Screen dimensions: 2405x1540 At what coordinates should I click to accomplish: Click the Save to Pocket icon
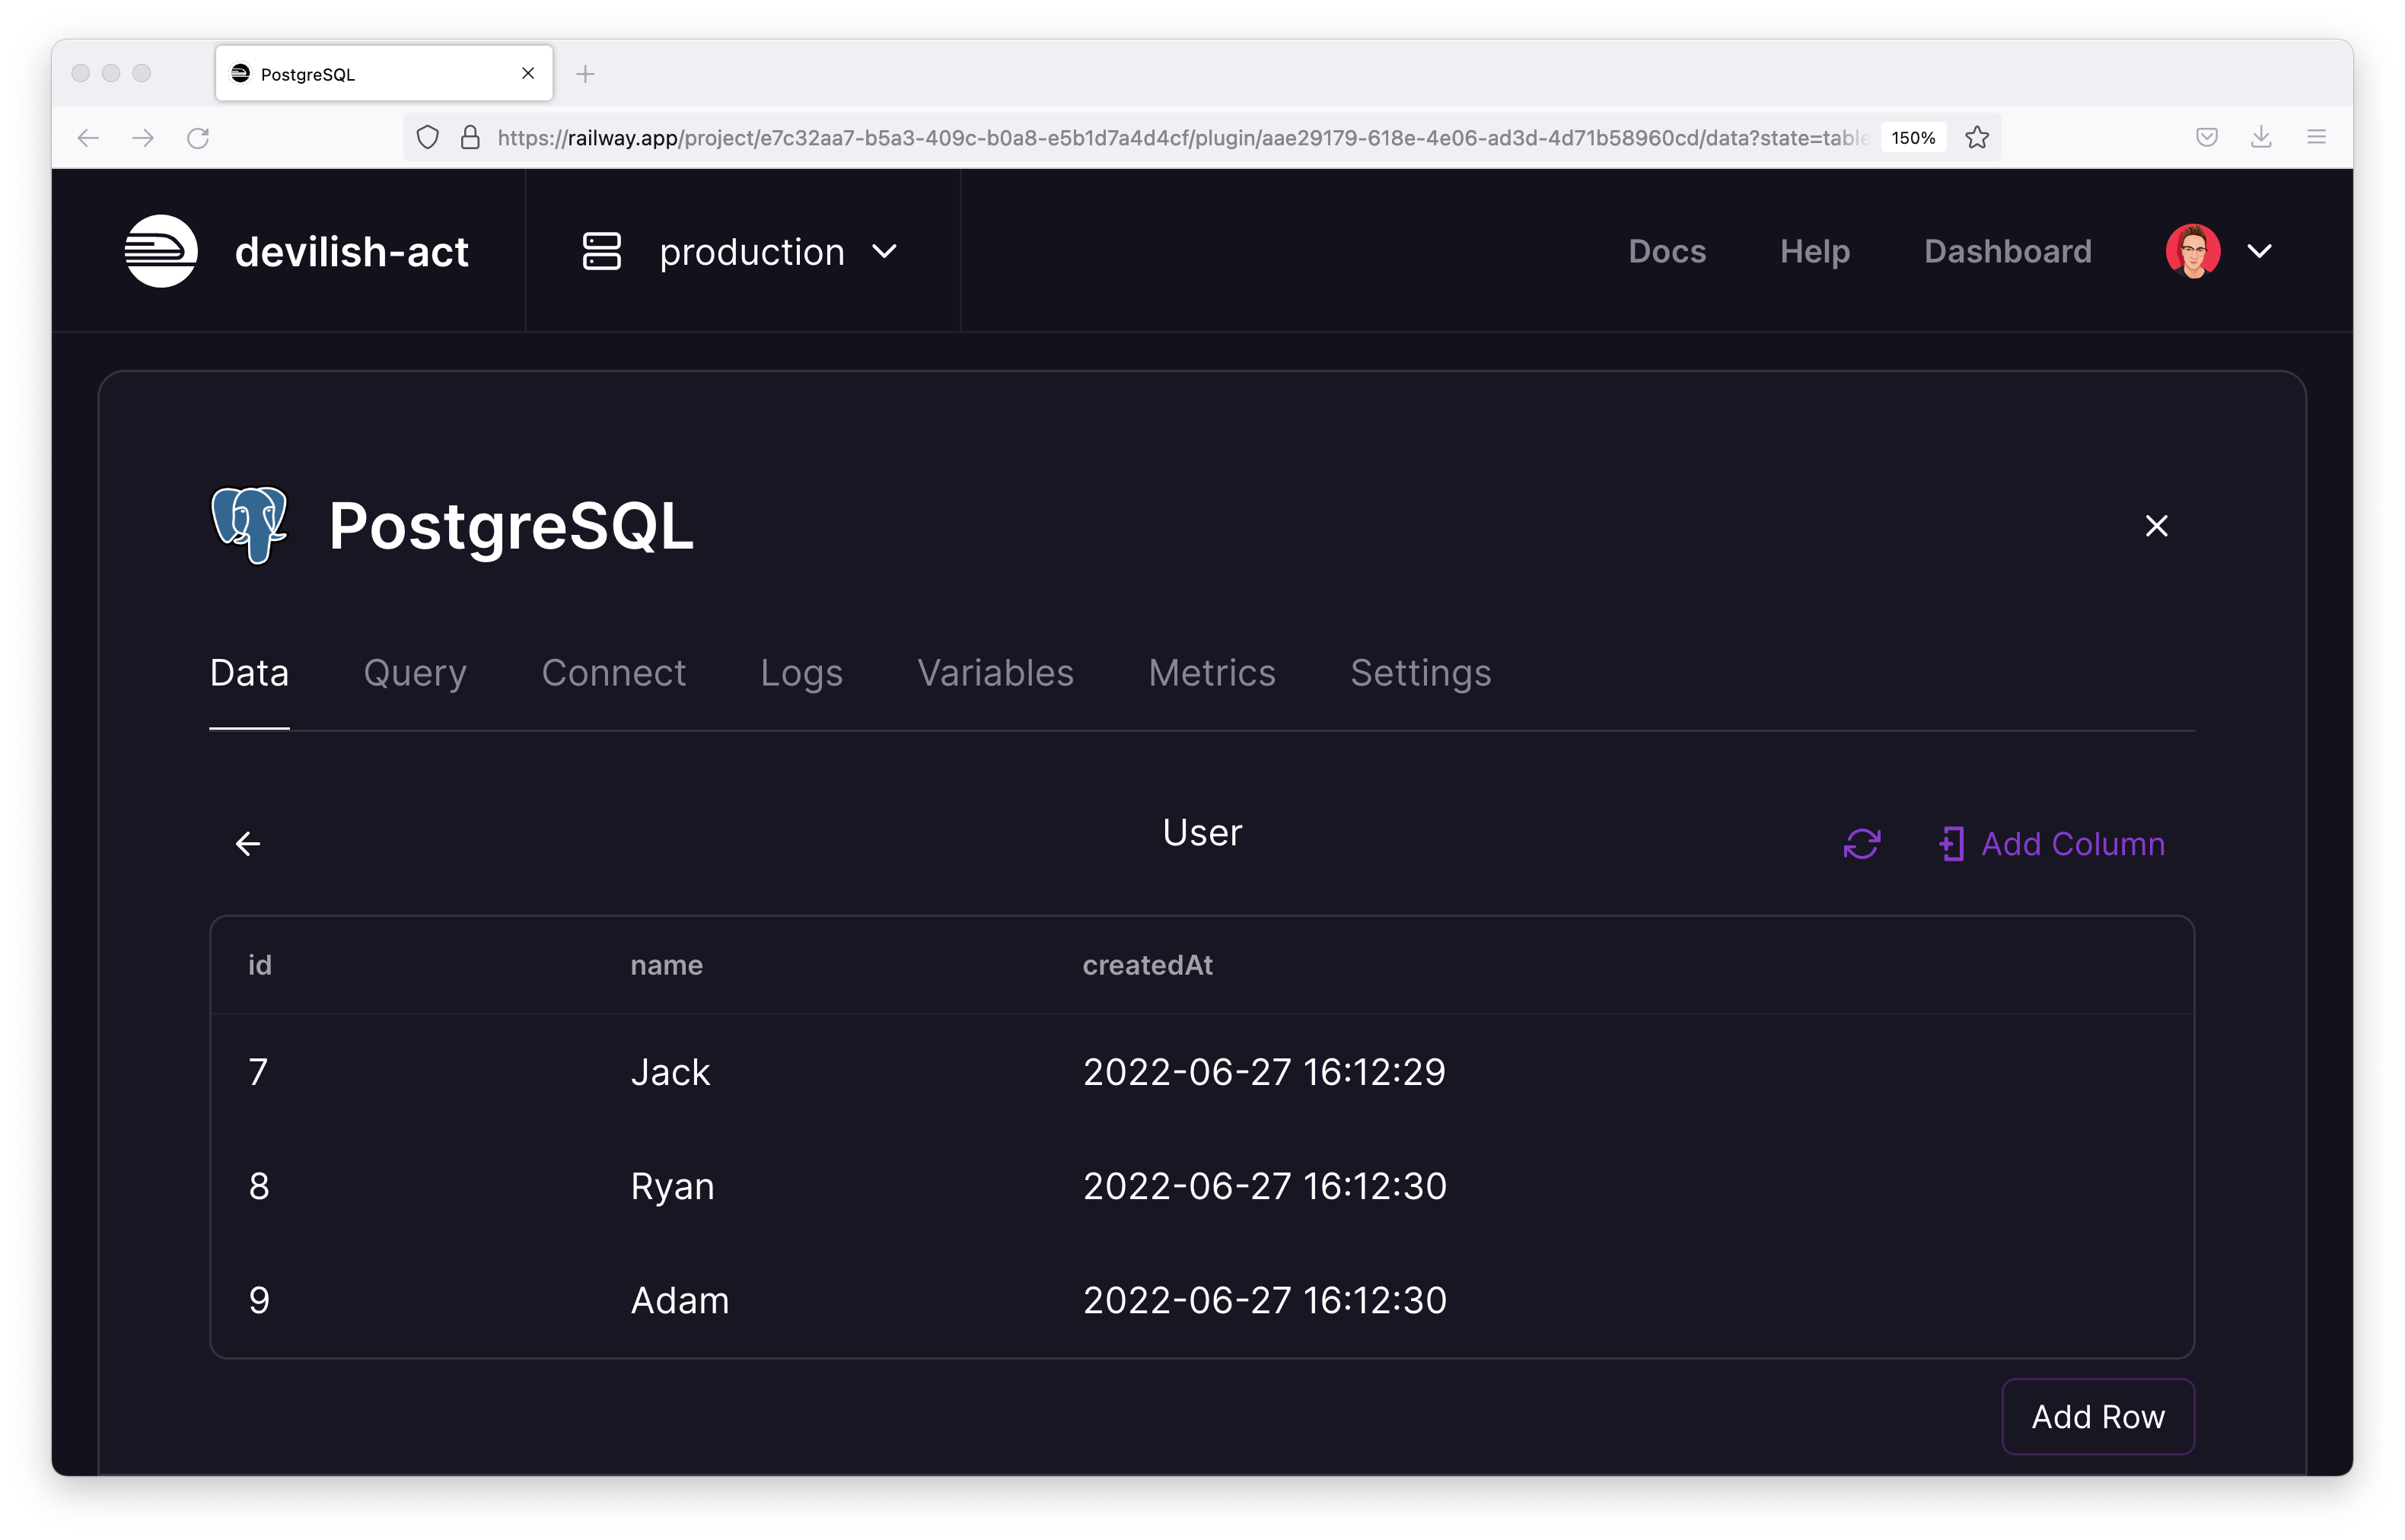pyautogui.click(x=2206, y=138)
